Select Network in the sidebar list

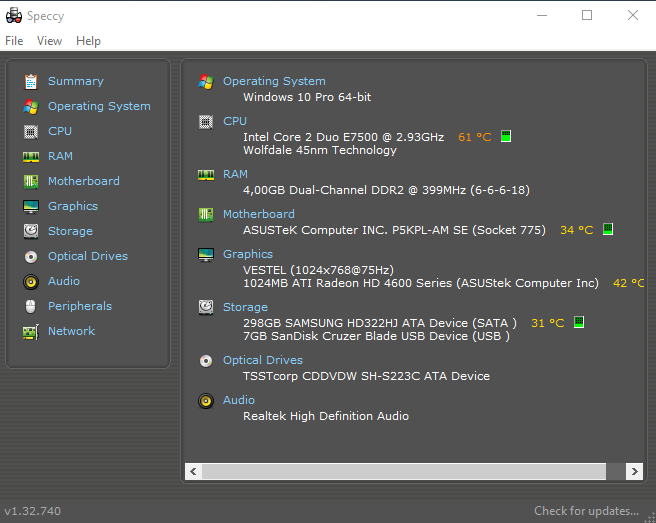[x=71, y=331]
